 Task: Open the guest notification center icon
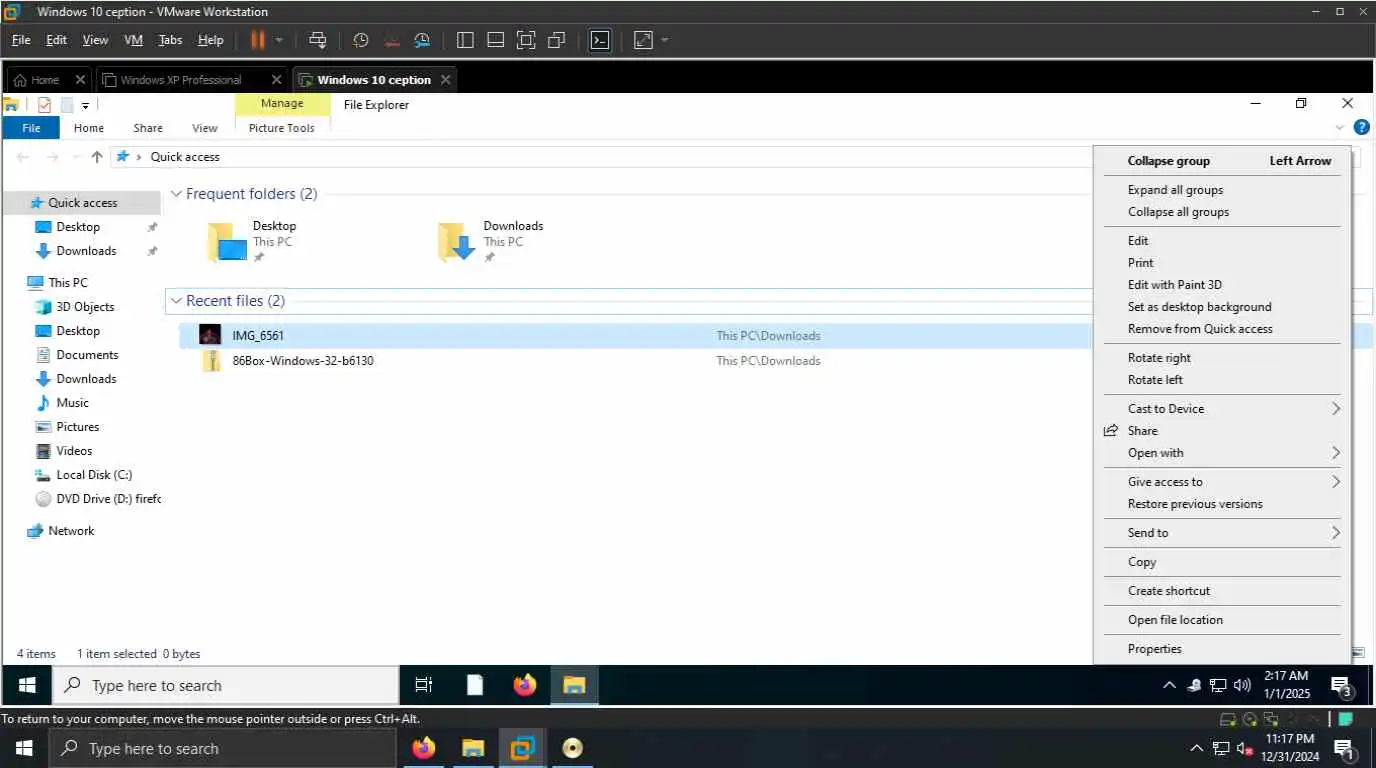(x=1342, y=686)
